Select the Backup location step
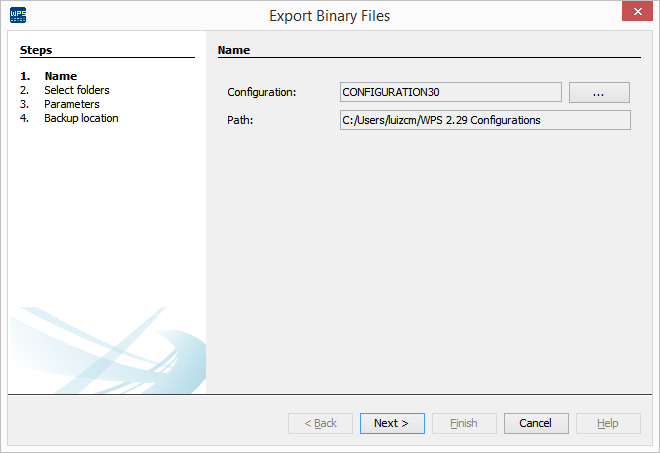This screenshot has height=453, width=660. [81, 118]
